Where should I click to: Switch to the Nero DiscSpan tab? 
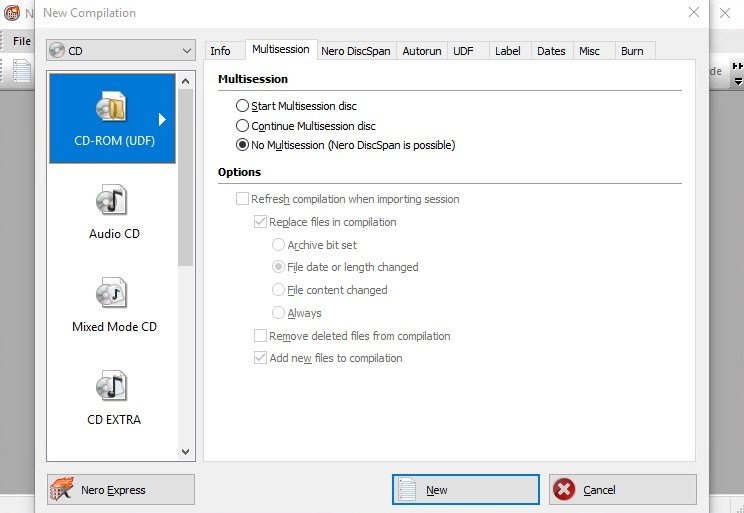(356, 51)
